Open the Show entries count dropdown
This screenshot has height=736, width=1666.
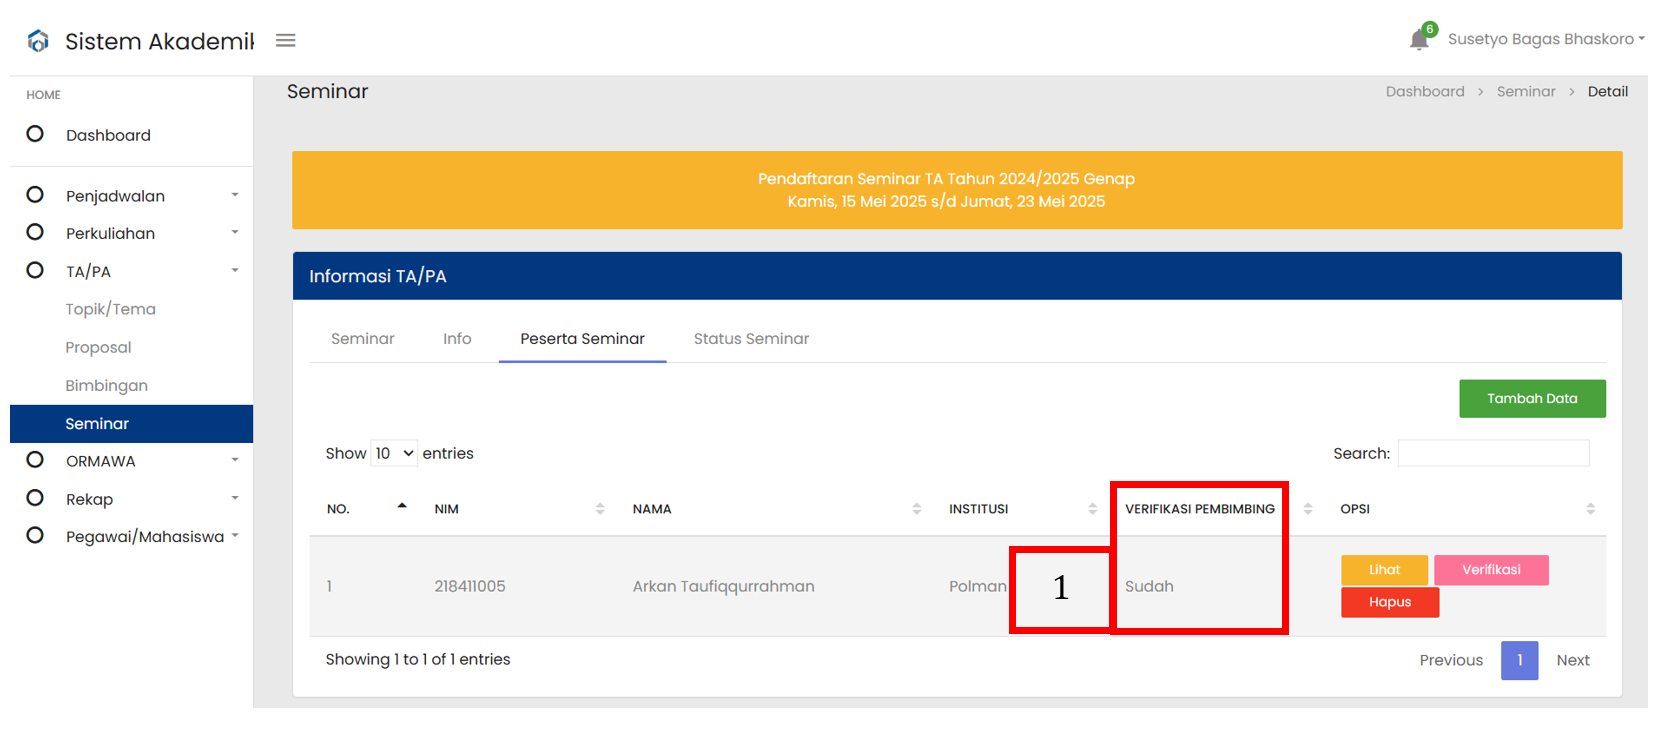(x=394, y=454)
